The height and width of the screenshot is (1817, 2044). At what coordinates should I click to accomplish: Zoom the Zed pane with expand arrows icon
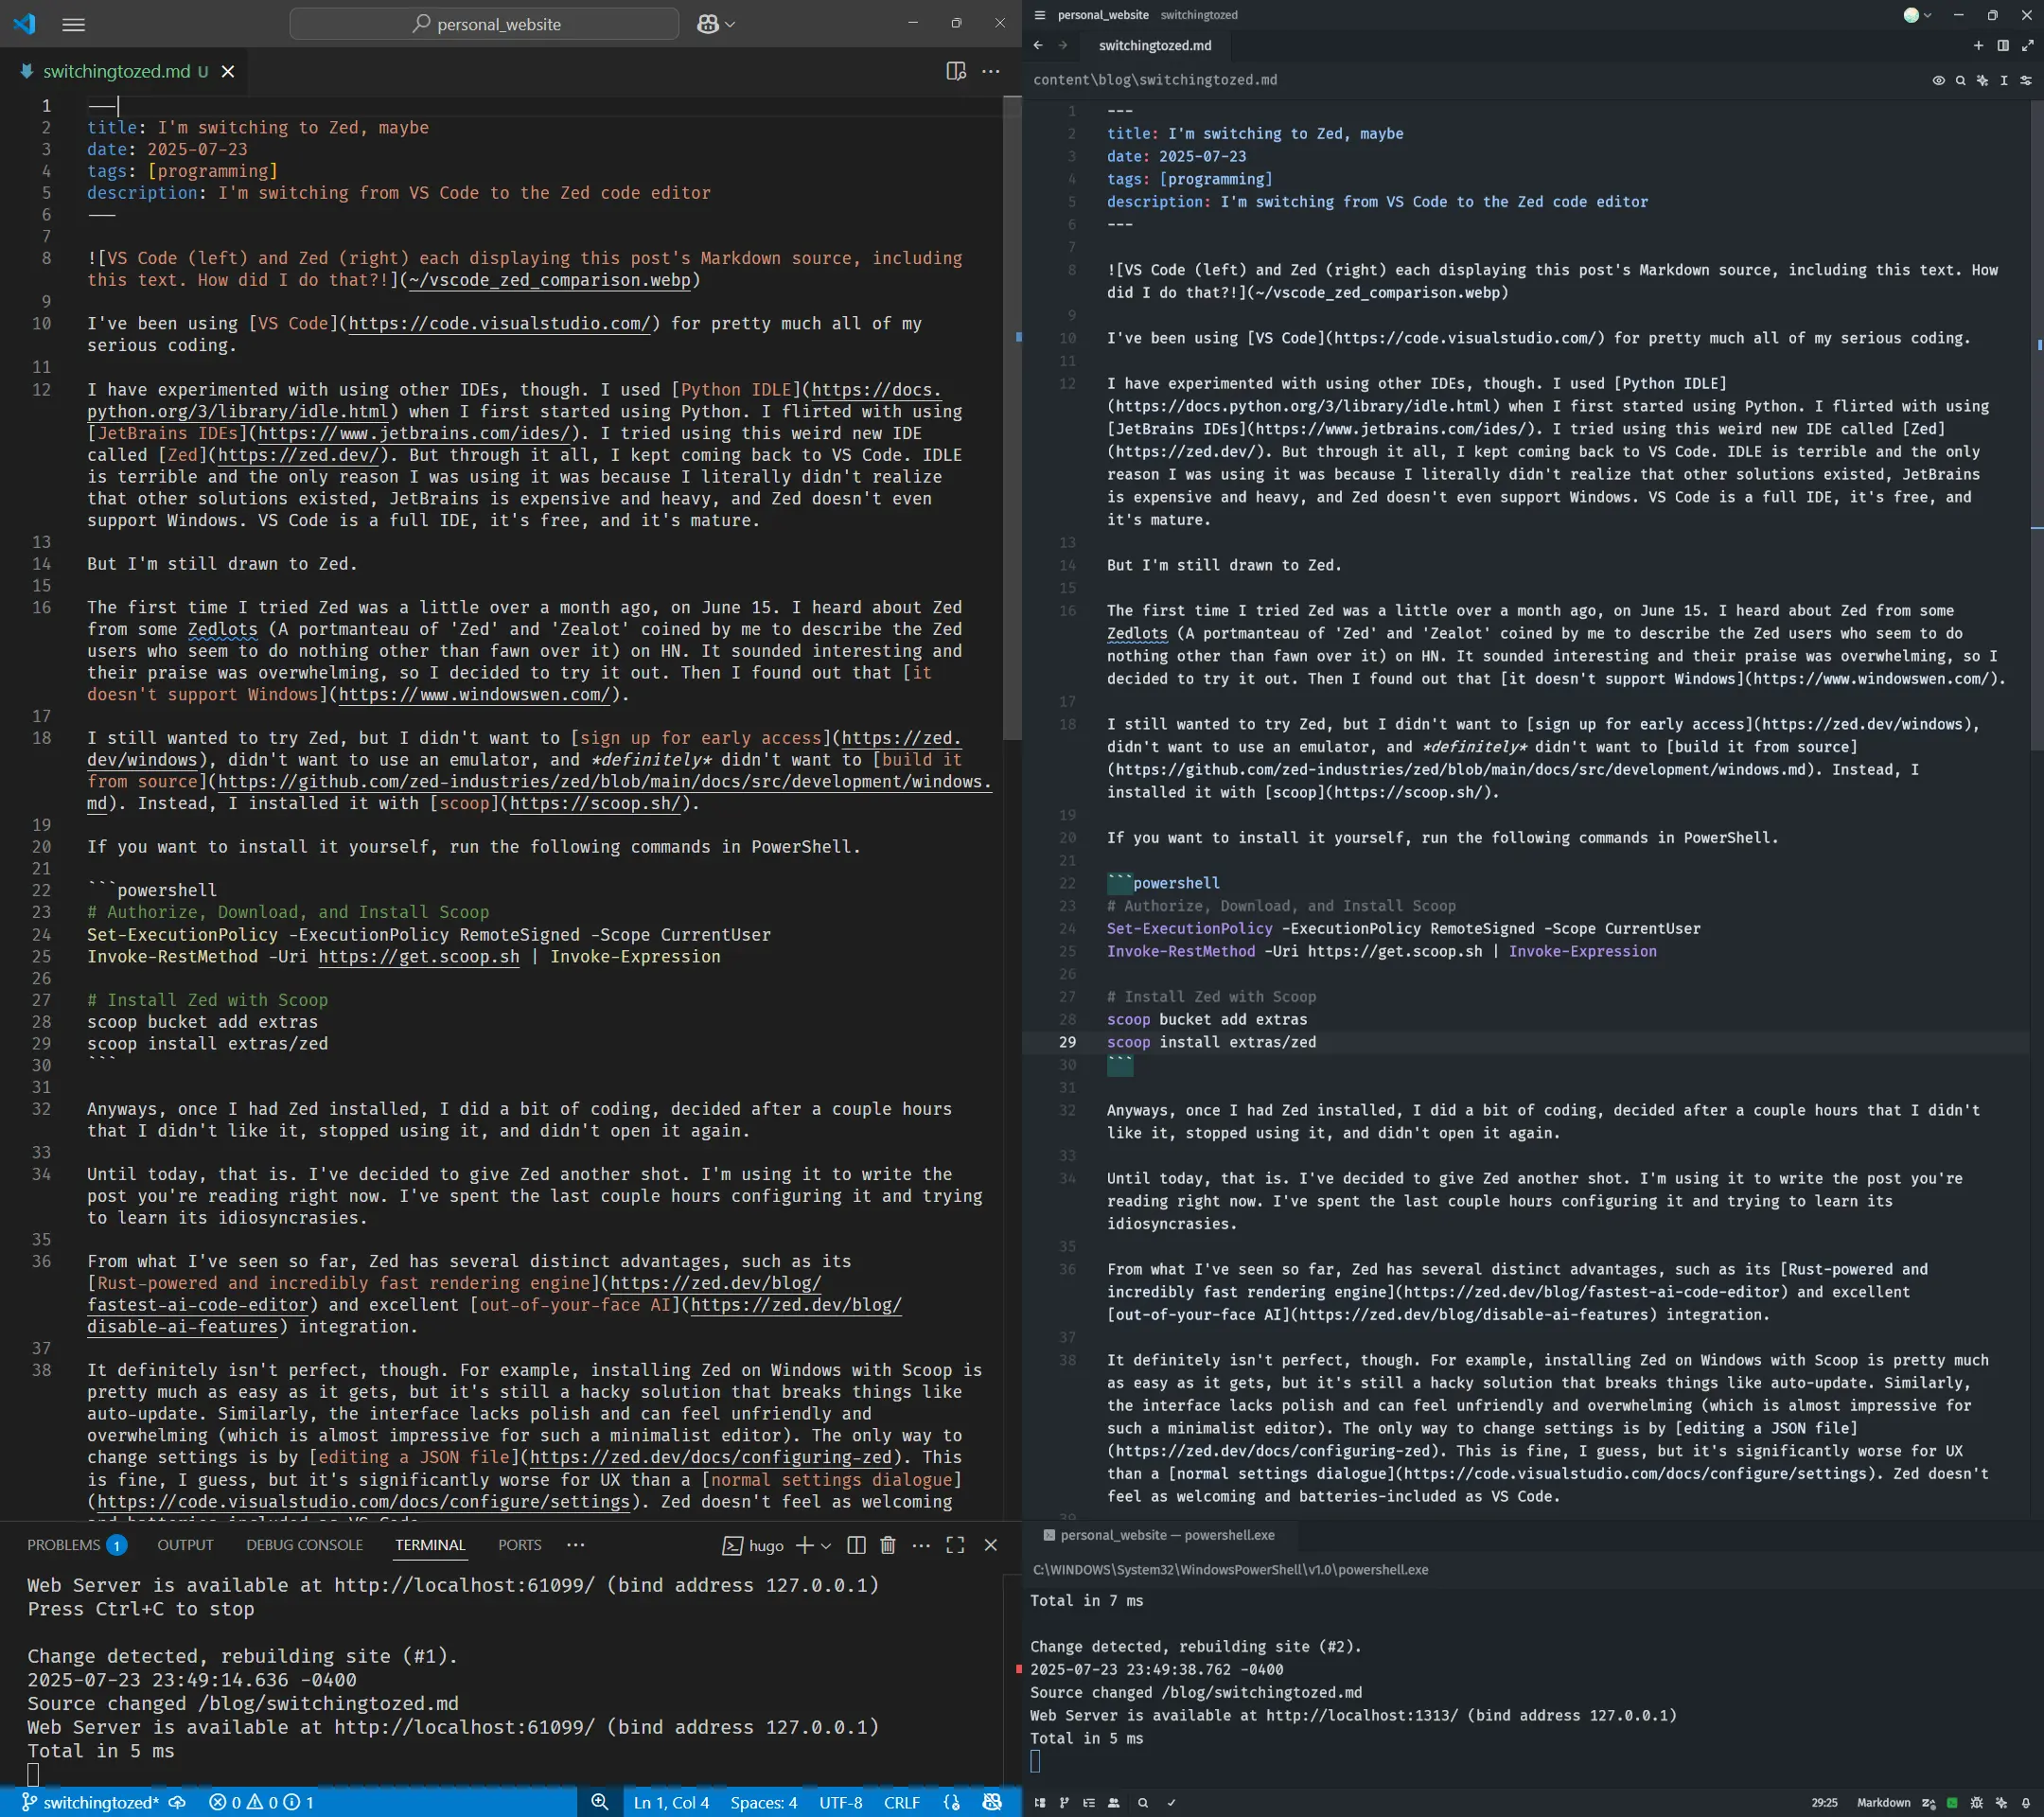2028,45
